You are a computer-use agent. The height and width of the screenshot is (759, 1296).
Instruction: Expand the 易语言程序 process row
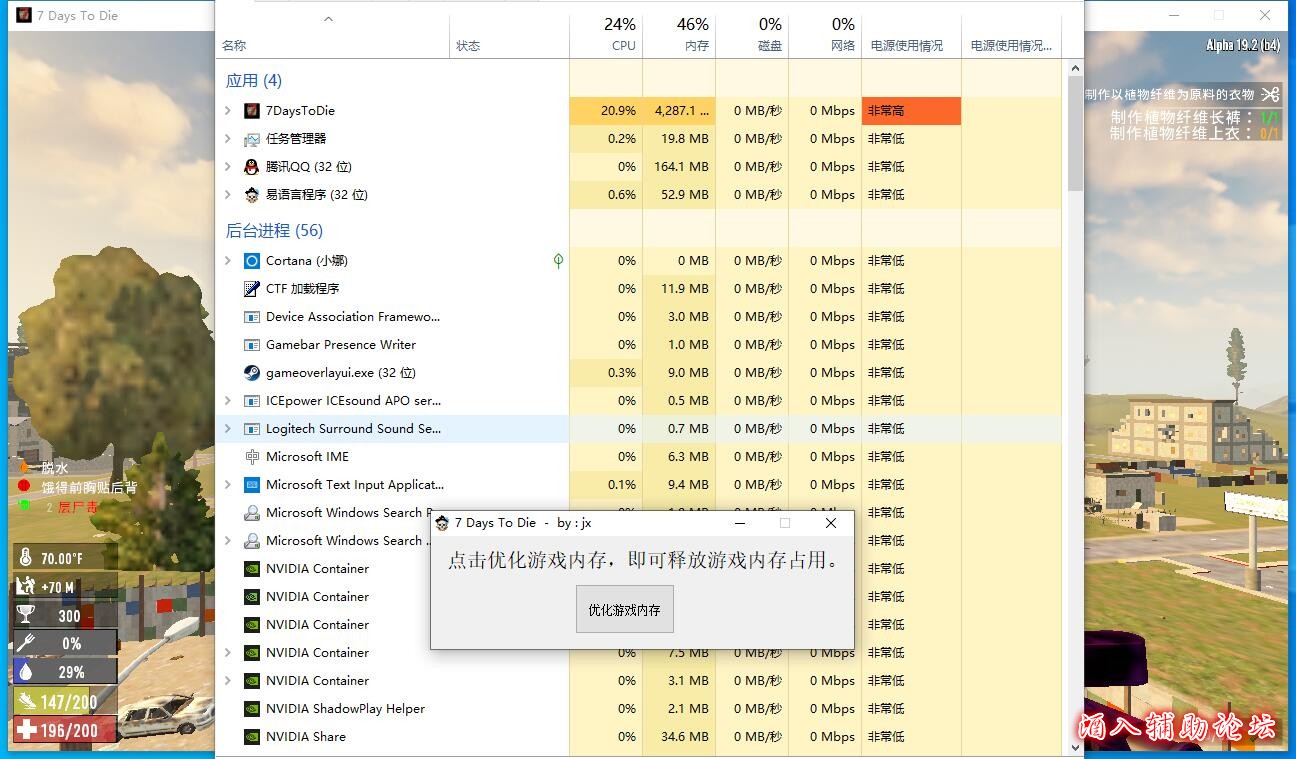[228, 195]
